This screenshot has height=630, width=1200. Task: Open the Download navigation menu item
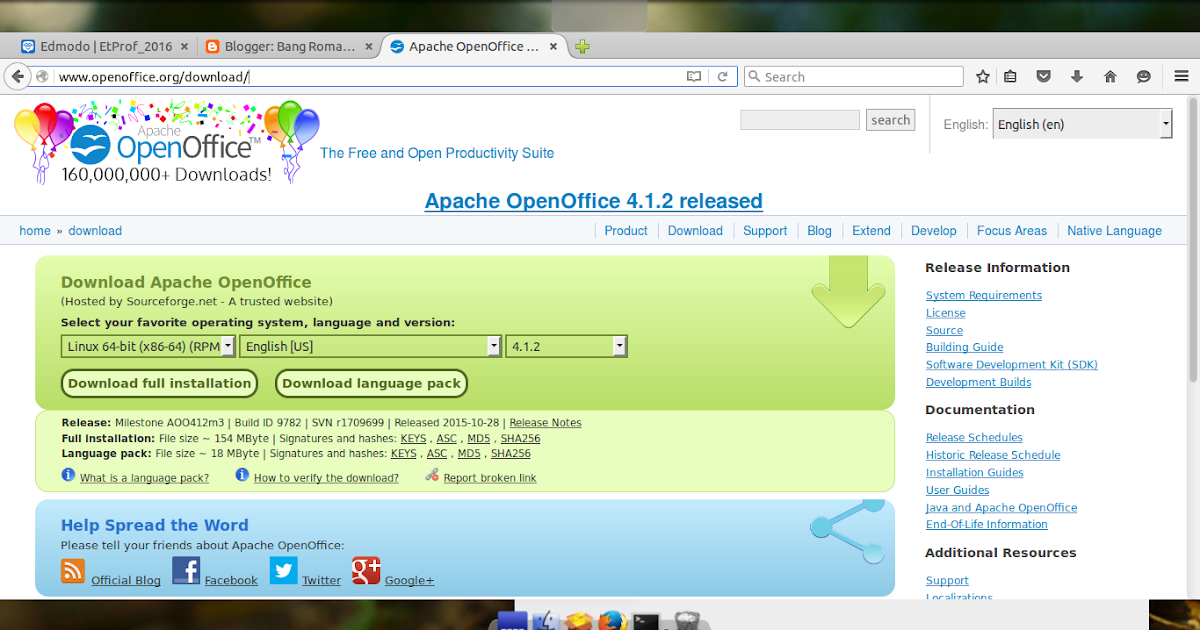pos(695,231)
